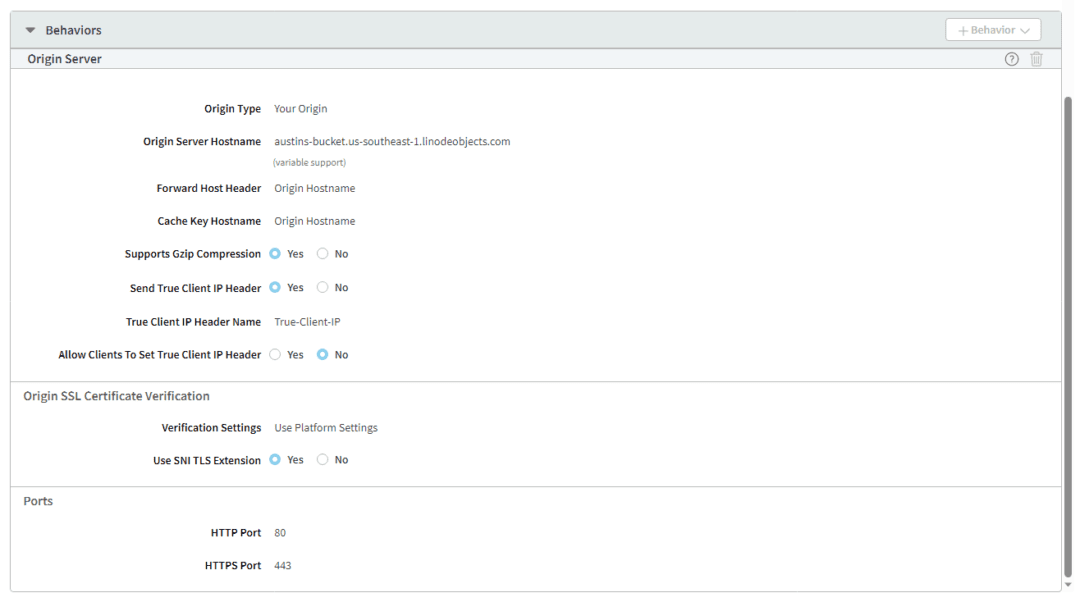The height and width of the screenshot is (602, 1080).
Task: Open the + Behavior dropdown button
Action: coord(992,30)
